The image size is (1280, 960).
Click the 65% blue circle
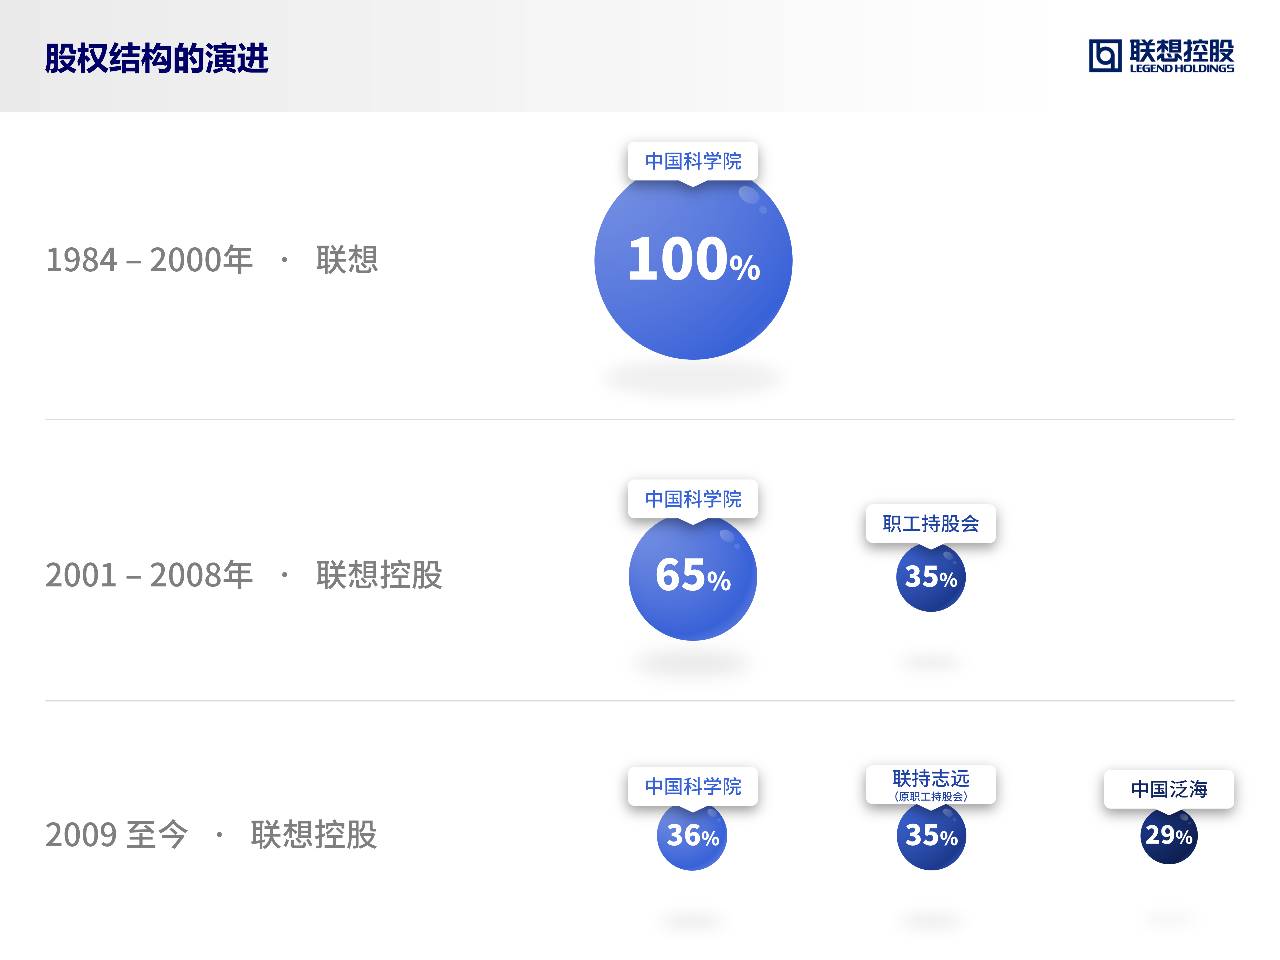(x=693, y=576)
